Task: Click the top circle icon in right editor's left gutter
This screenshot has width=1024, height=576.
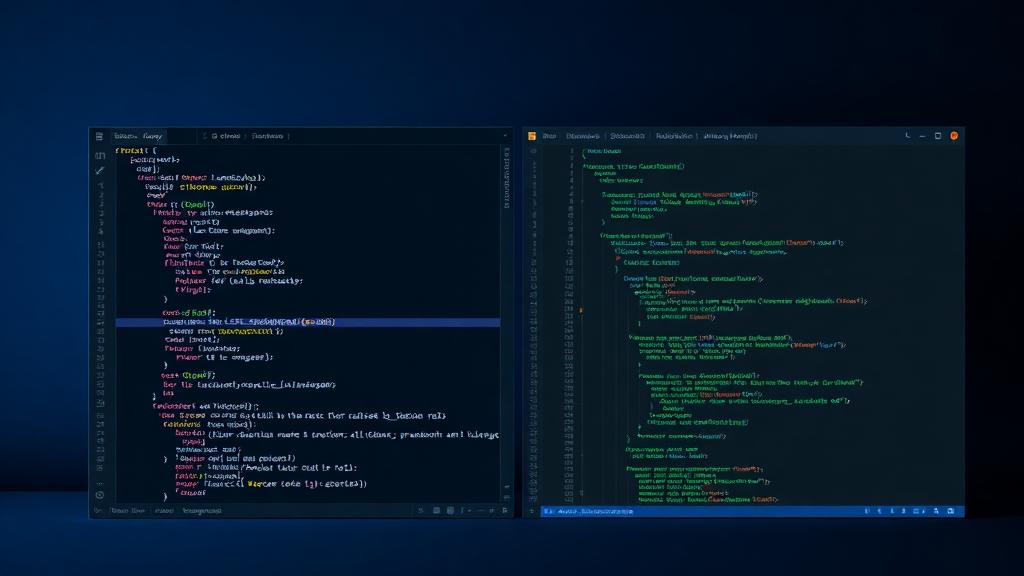Action: 534,151
